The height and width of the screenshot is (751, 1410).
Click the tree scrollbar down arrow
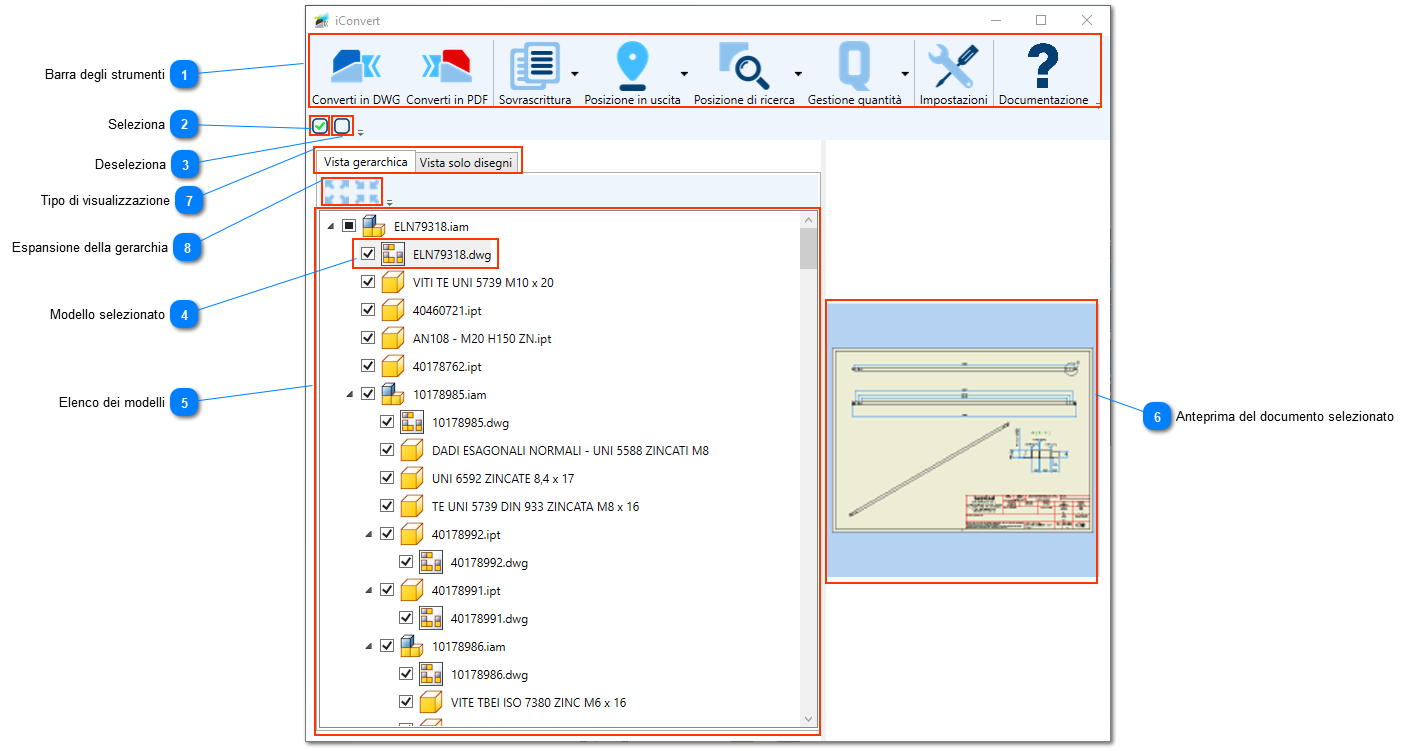(x=808, y=719)
